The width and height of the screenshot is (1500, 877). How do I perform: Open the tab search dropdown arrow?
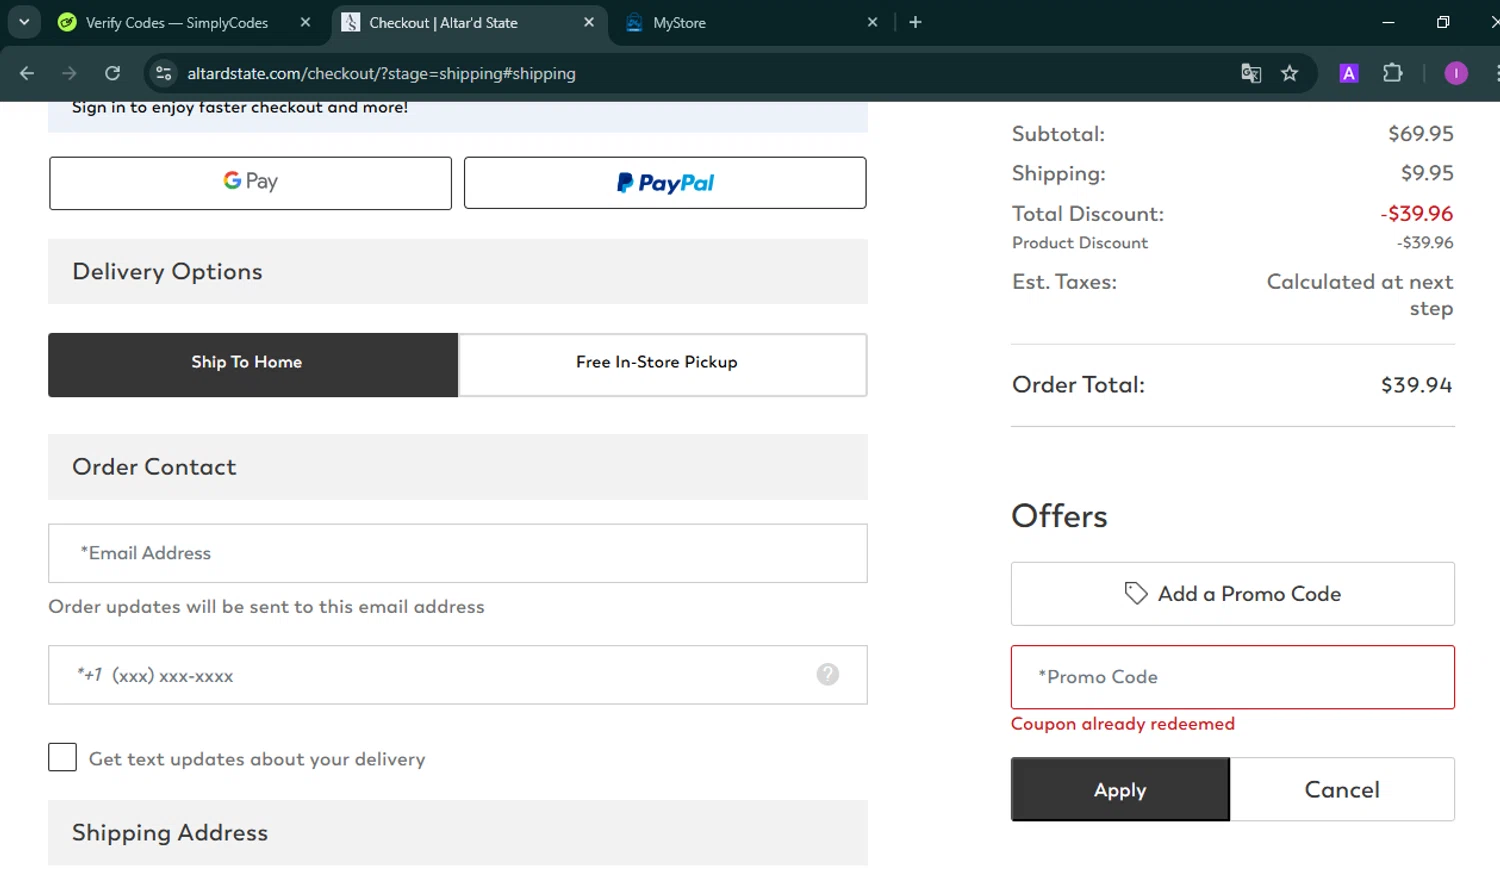coord(24,22)
